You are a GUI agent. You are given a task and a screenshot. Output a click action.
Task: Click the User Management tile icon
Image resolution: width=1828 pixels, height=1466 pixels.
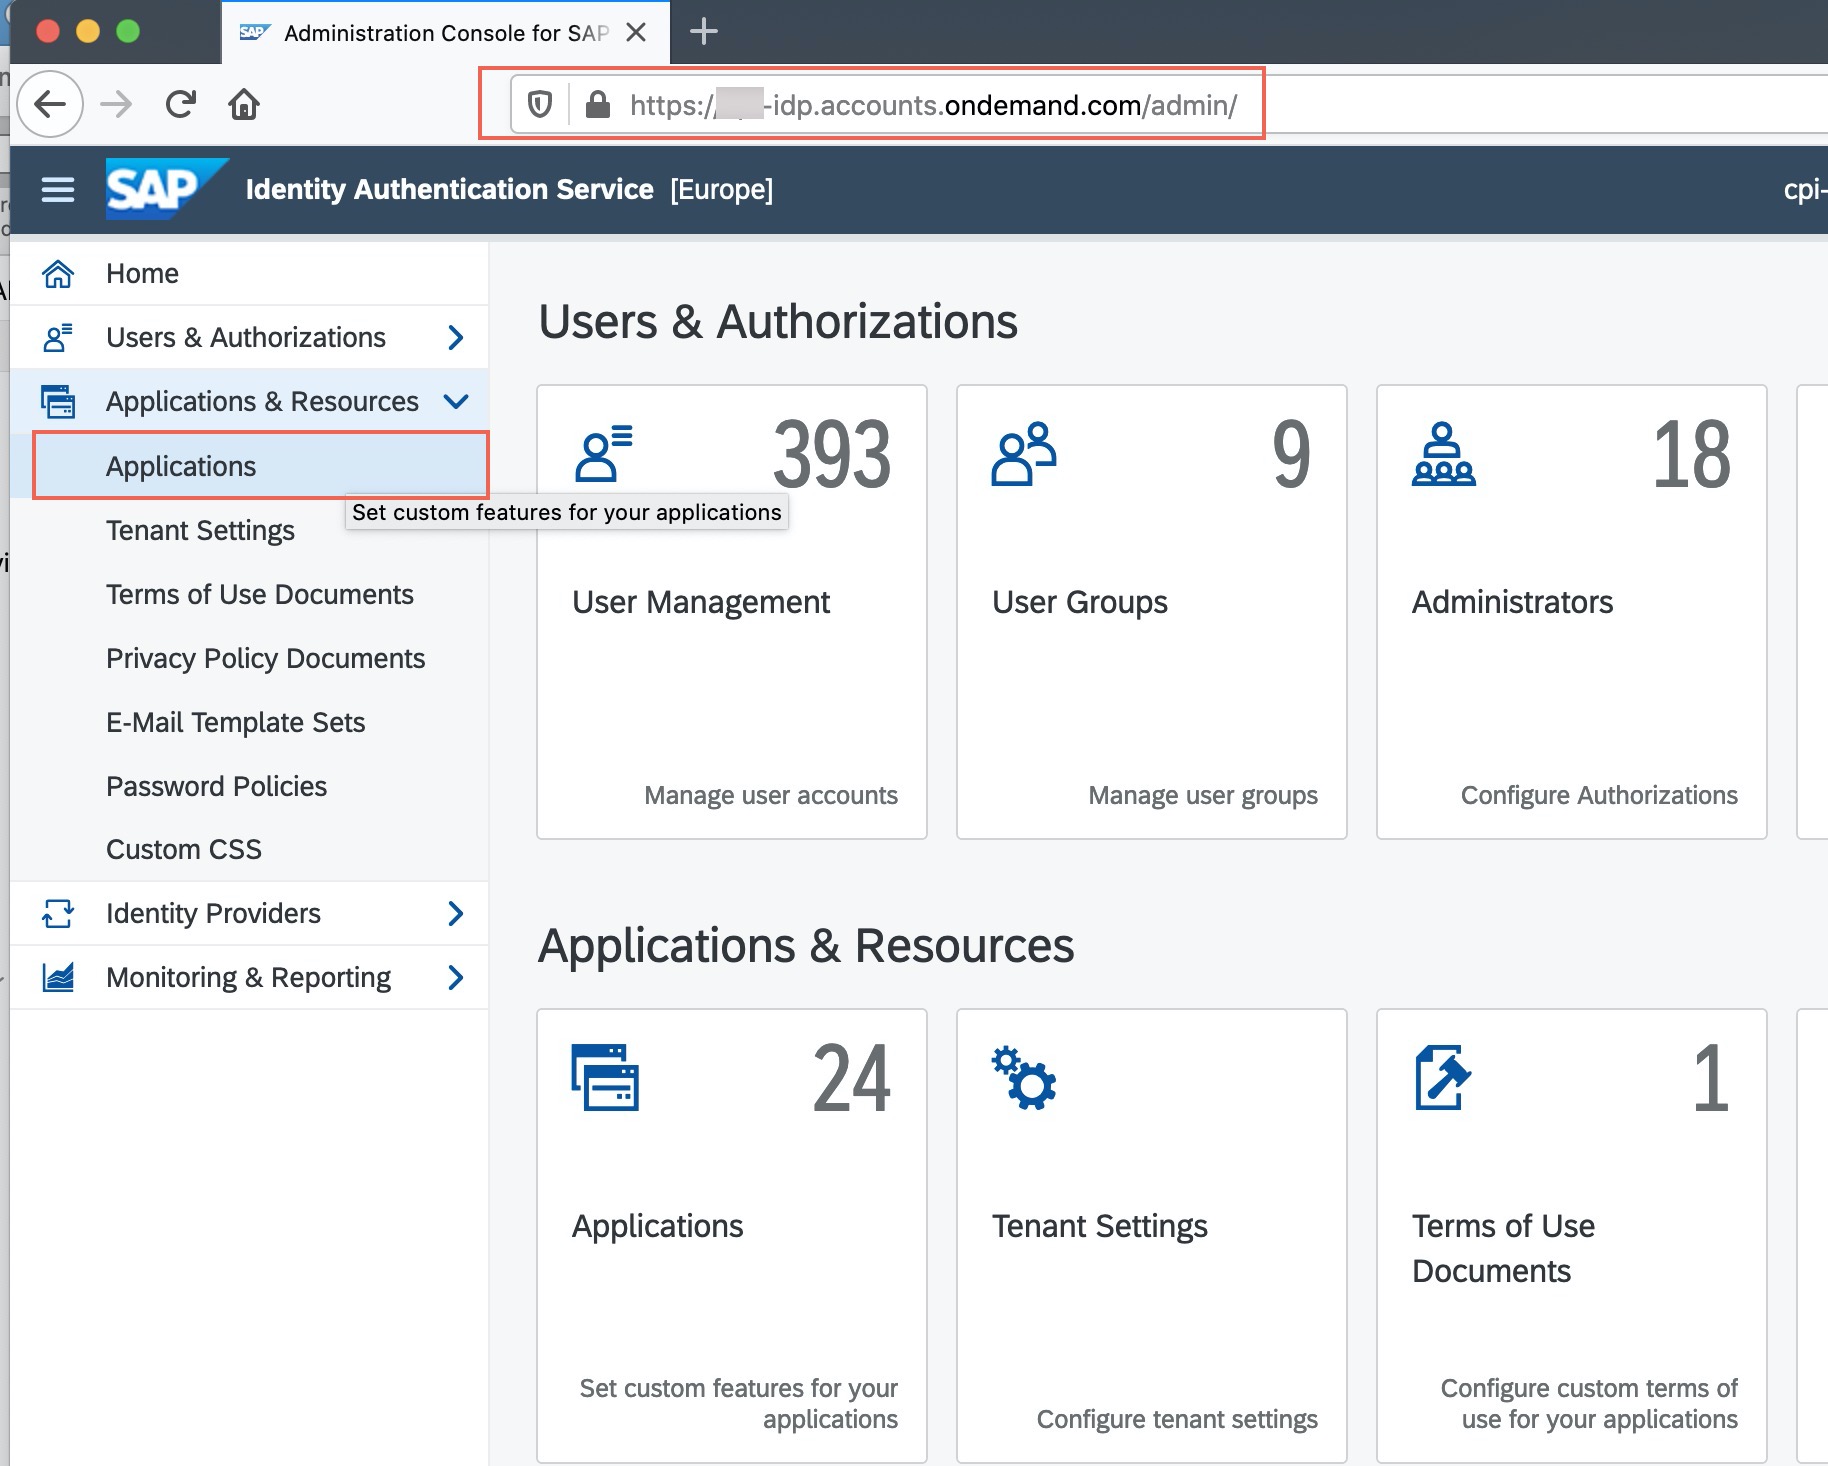[x=603, y=454]
